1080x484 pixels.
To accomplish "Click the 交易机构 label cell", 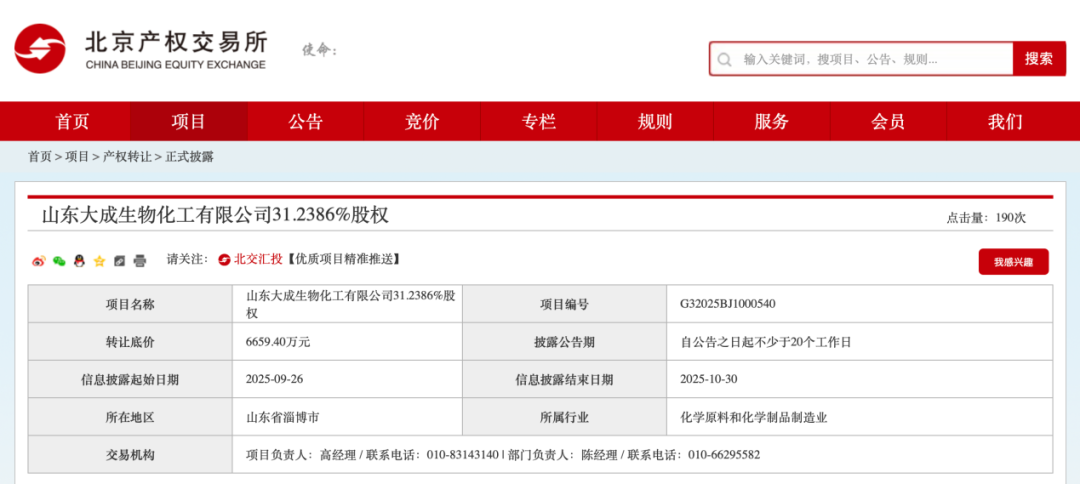I will pos(130,454).
